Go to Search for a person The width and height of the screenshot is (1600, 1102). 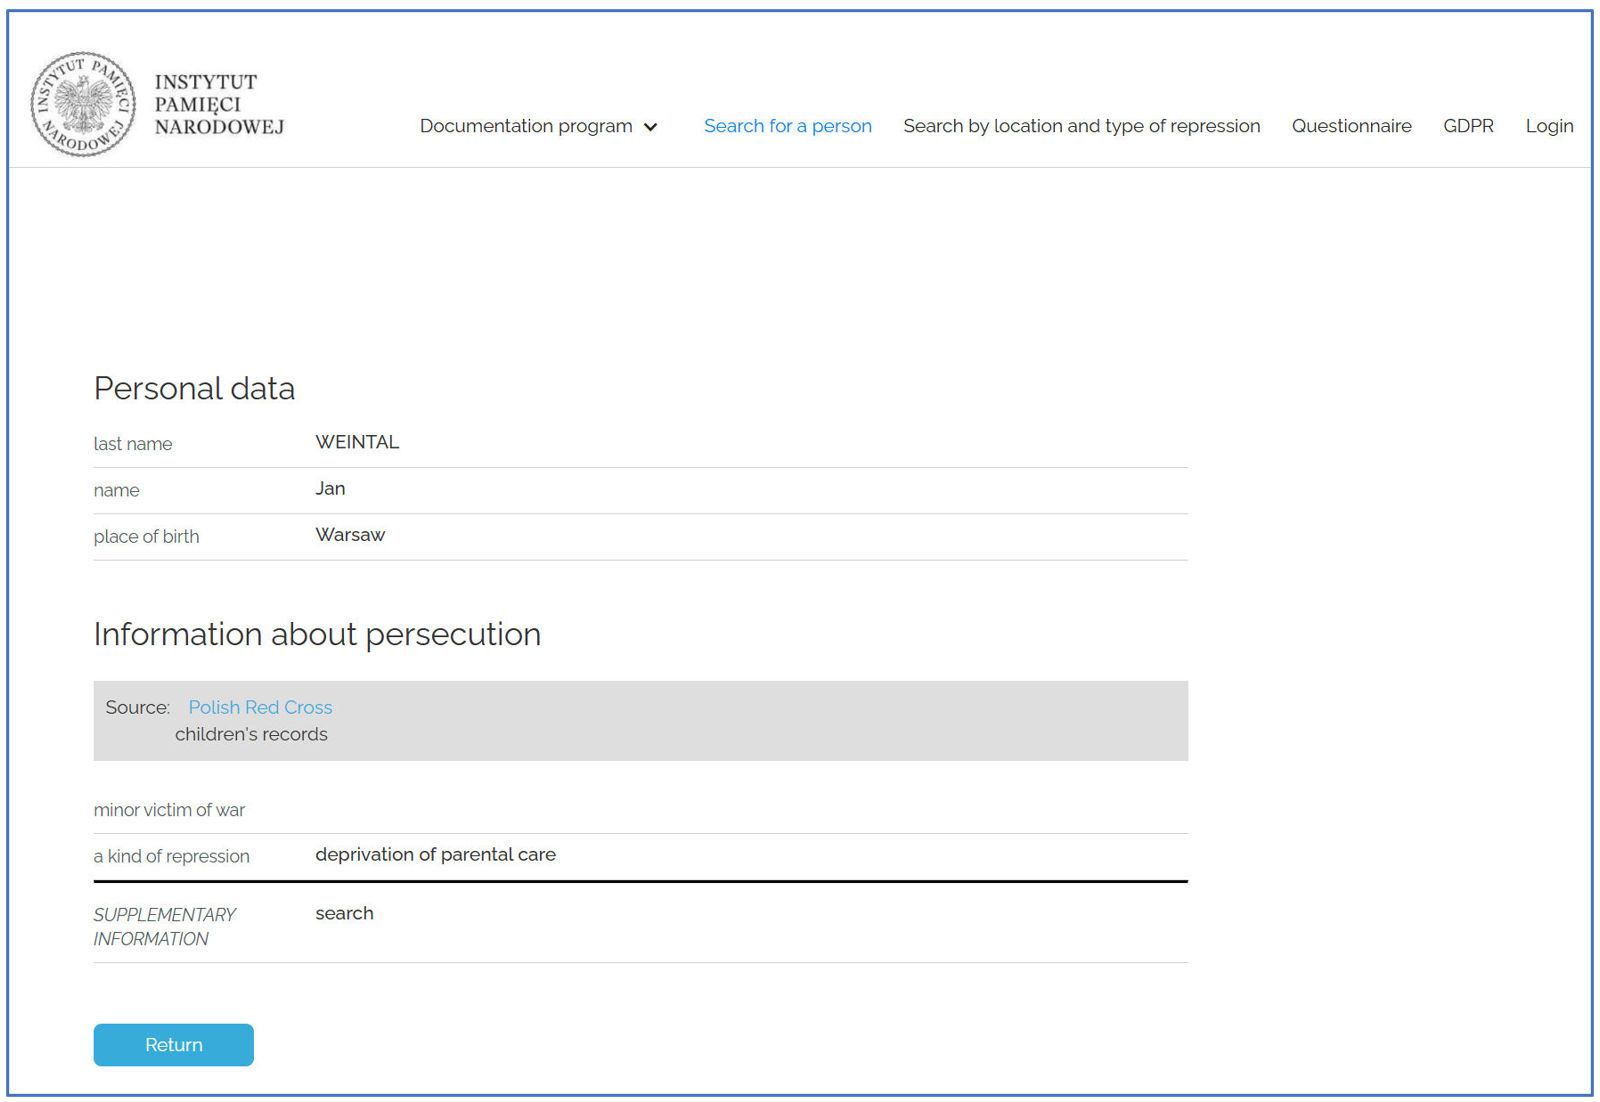pos(787,126)
